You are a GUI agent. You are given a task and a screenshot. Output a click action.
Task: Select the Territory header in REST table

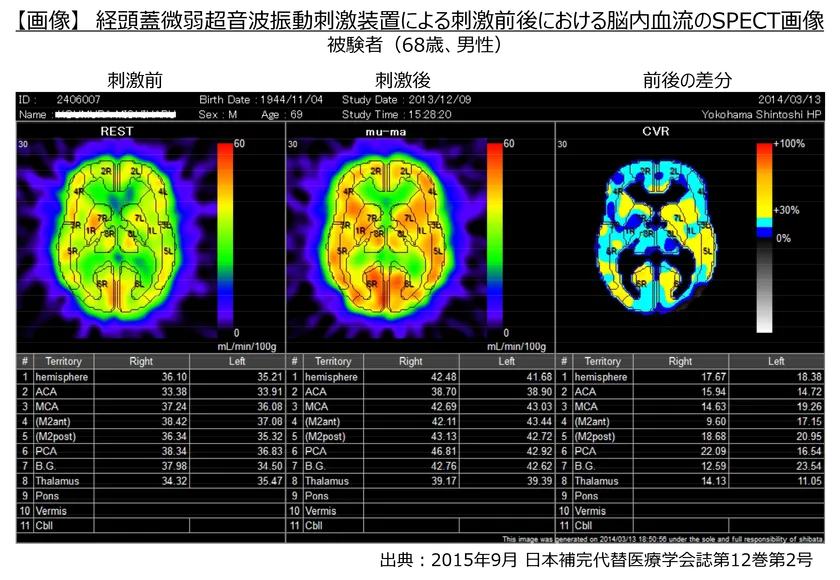[x=64, y=361]
